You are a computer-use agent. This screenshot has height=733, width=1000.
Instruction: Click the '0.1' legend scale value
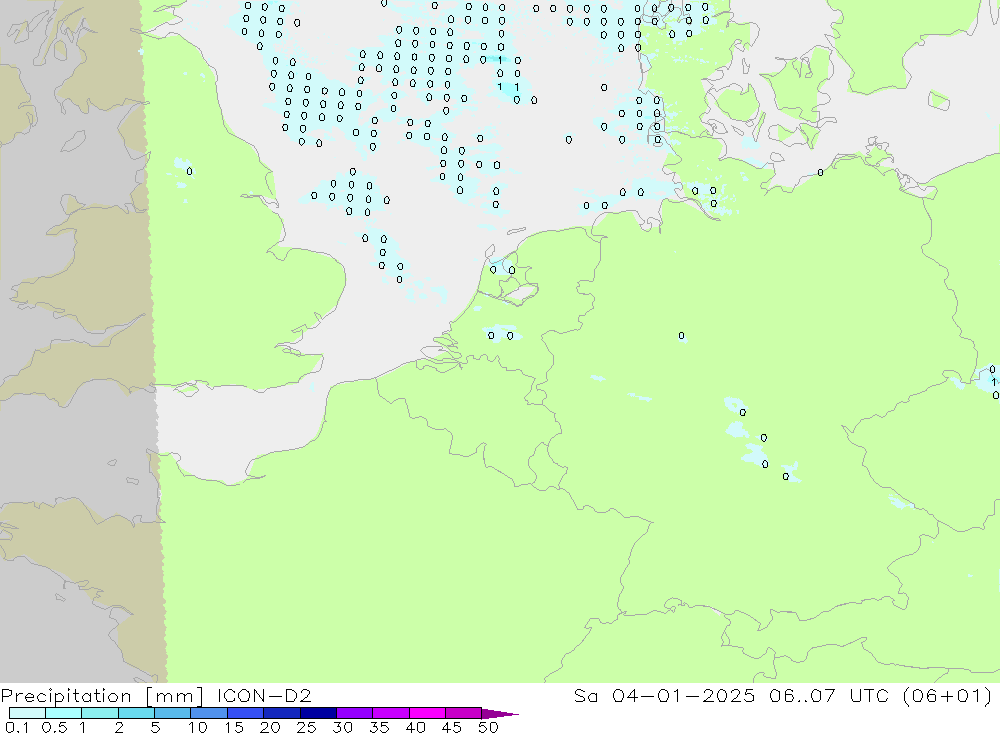click(17, 727)
